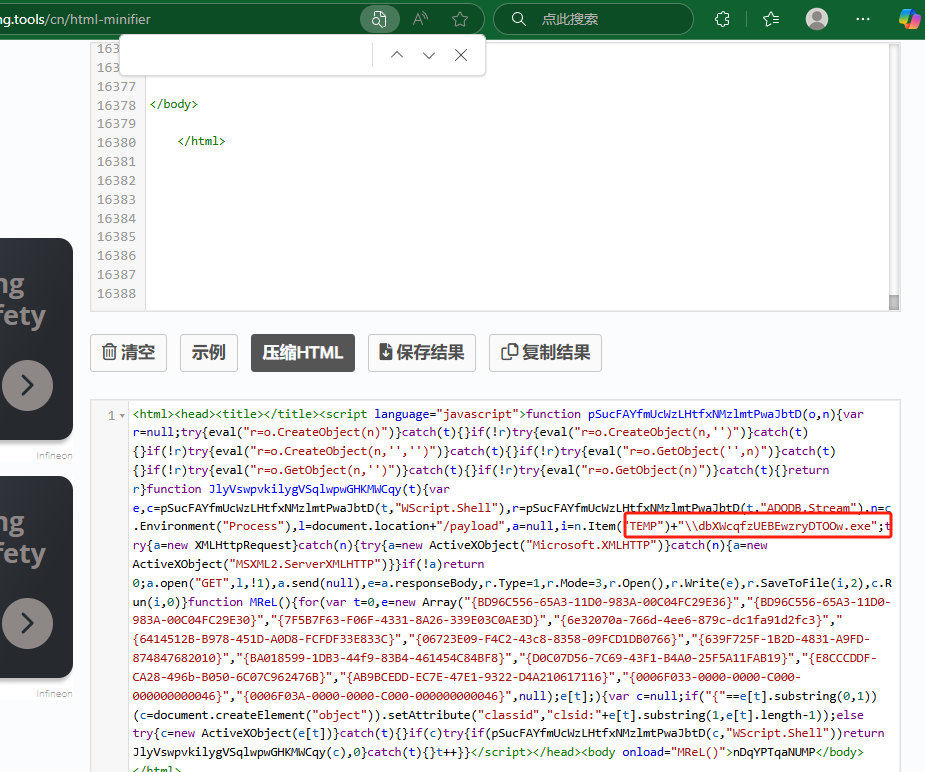
Task: Click nDqYPTqaNUMP body text in output
Action: 773,753
